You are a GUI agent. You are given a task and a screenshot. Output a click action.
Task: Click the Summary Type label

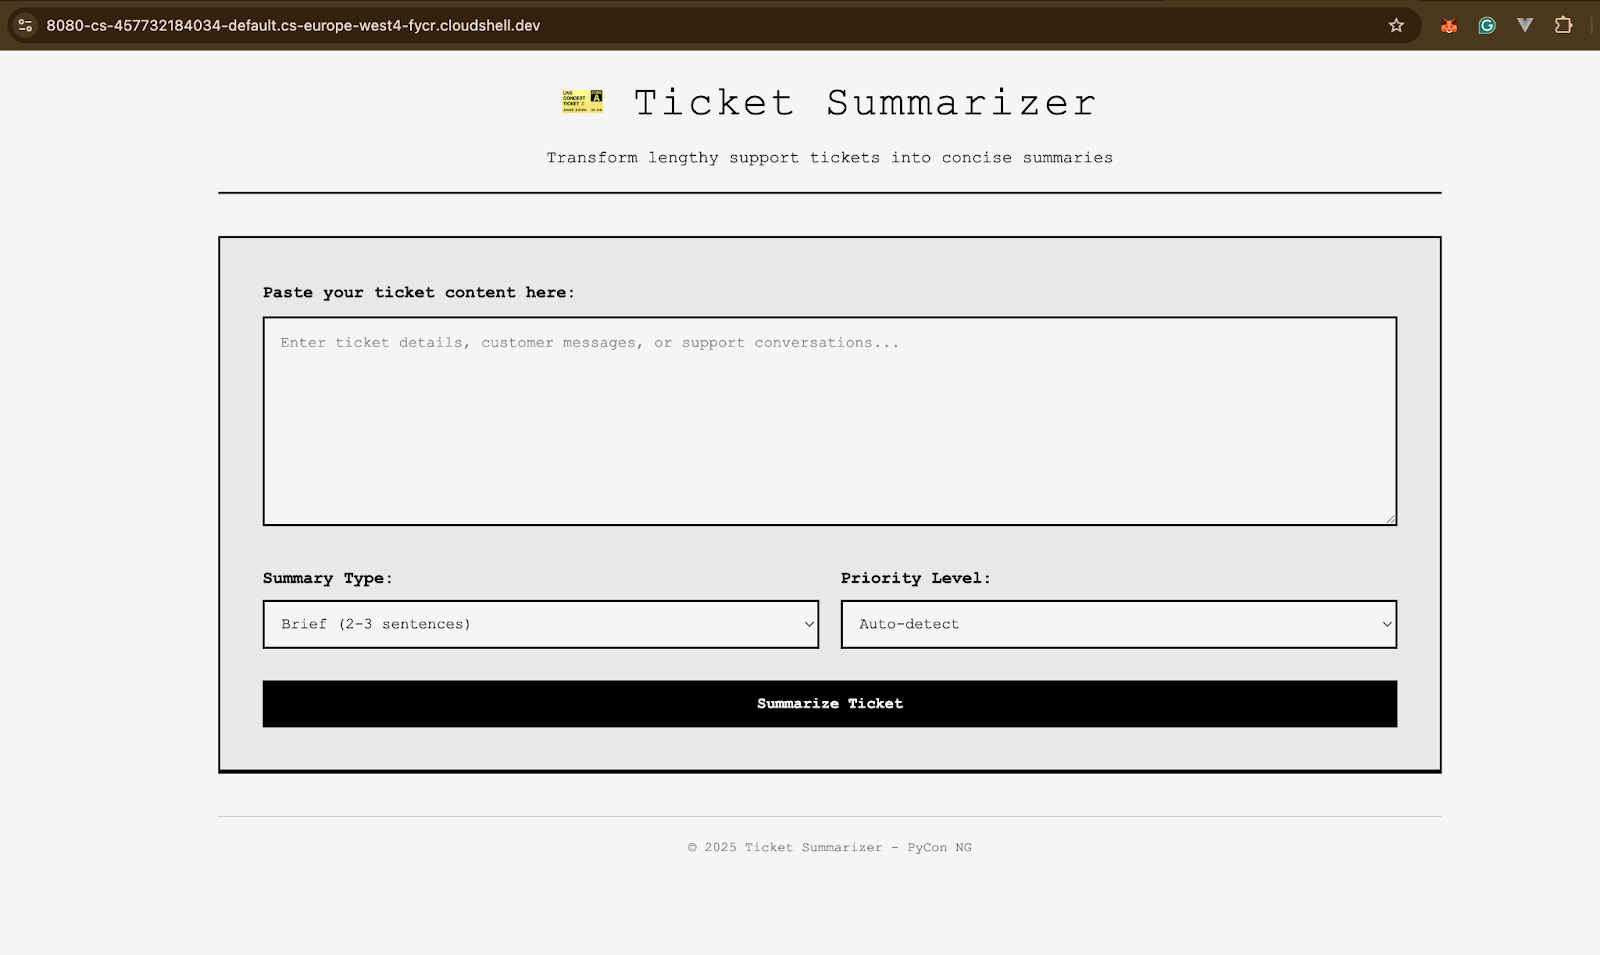(327, 578)
